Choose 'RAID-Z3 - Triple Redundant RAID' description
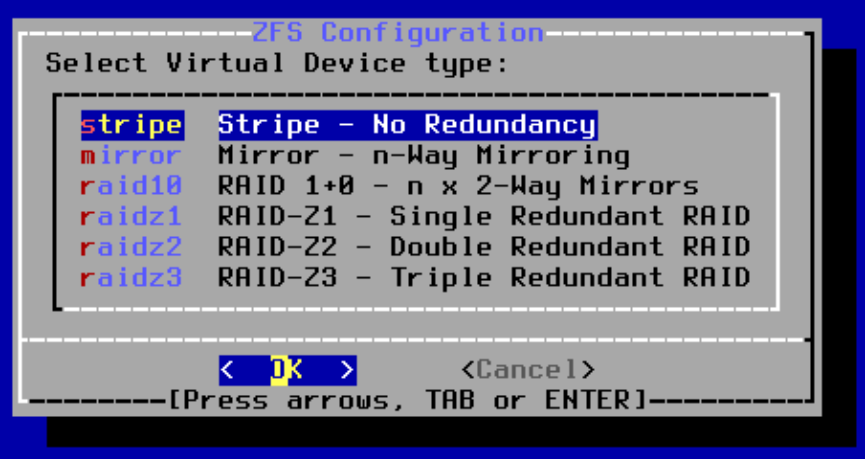 484,277
